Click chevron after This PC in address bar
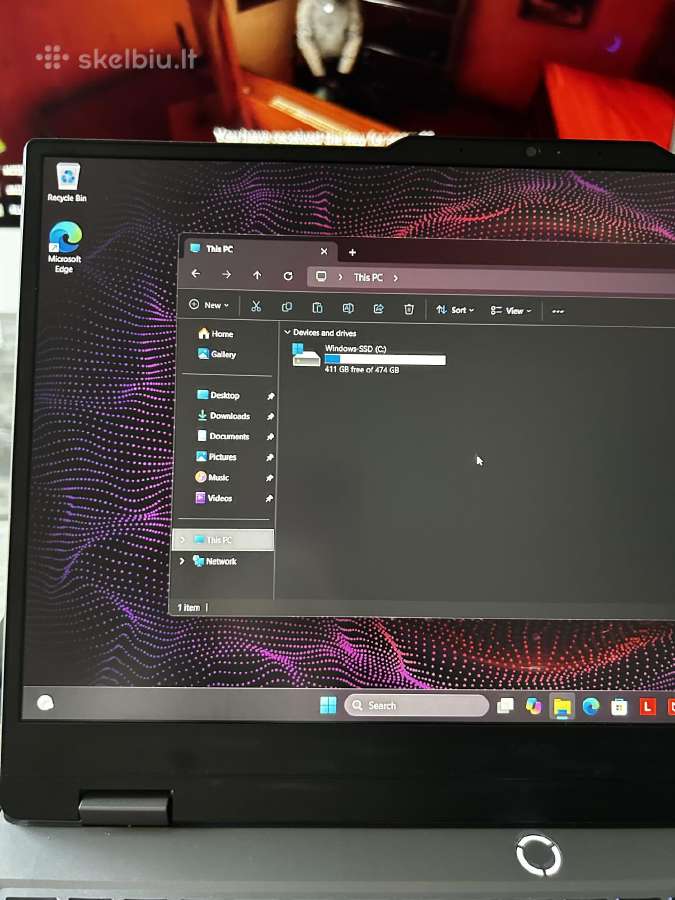Screen dimensions: 675x900 point(395,278)
